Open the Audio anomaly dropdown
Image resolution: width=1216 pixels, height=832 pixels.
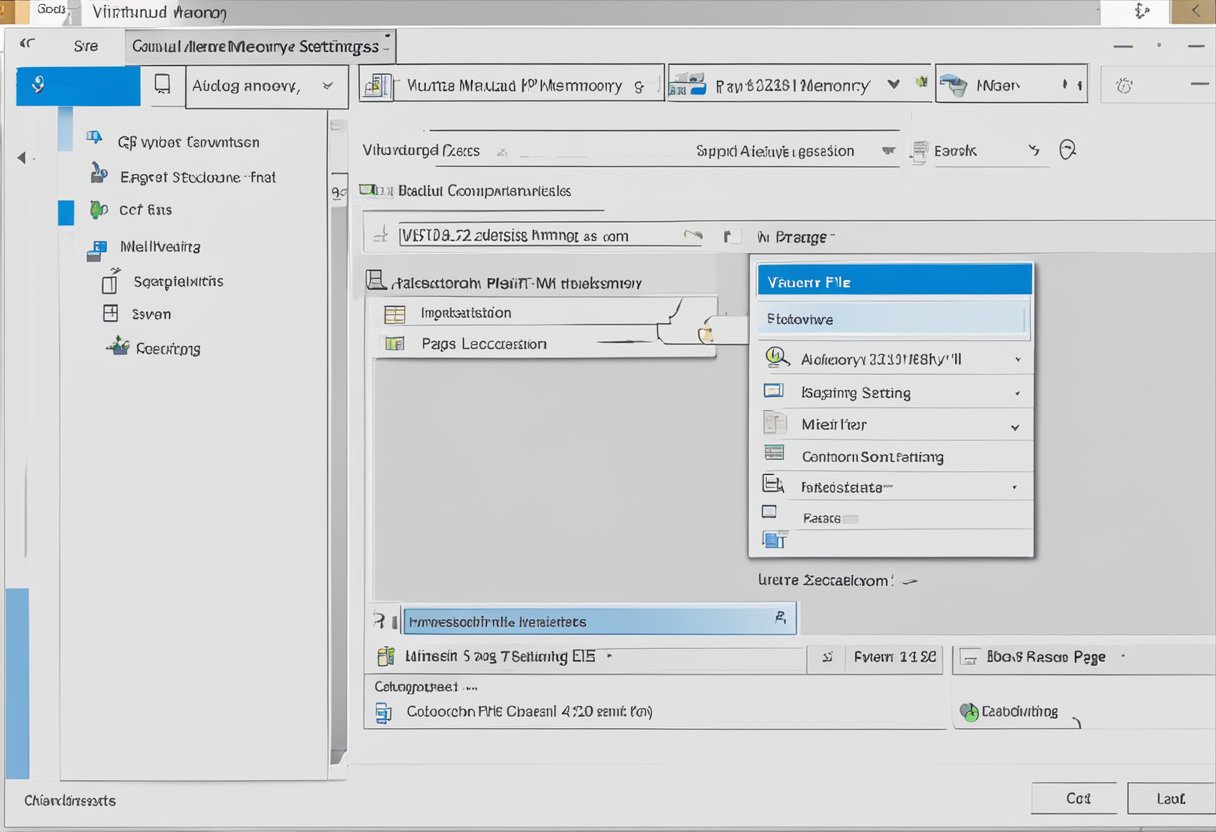click(x=266, y=86)
